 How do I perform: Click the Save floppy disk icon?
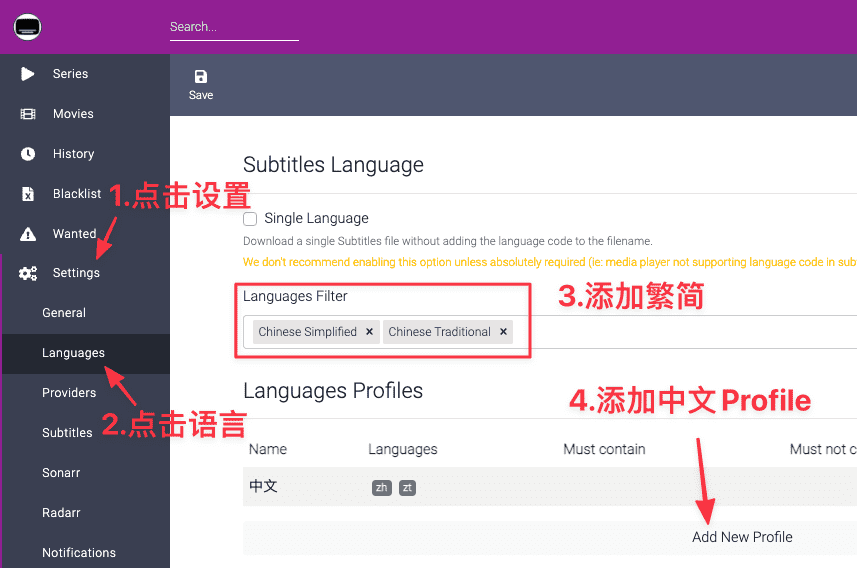point(201,77)
